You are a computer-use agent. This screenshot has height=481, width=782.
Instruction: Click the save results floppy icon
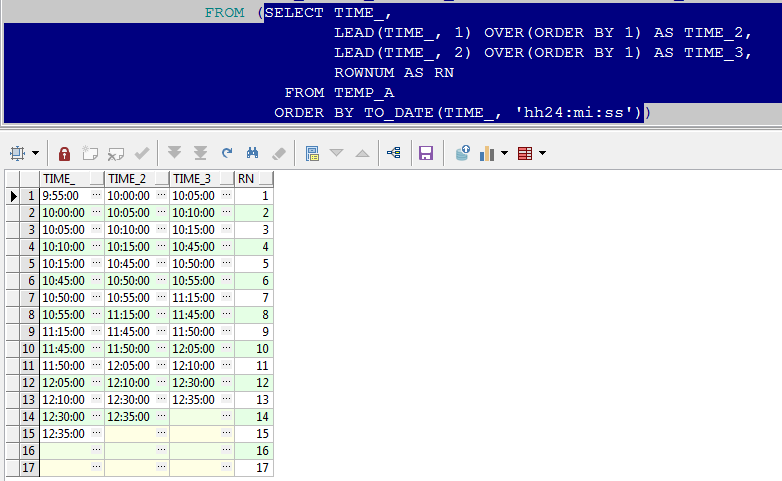[x=425, y=154]
